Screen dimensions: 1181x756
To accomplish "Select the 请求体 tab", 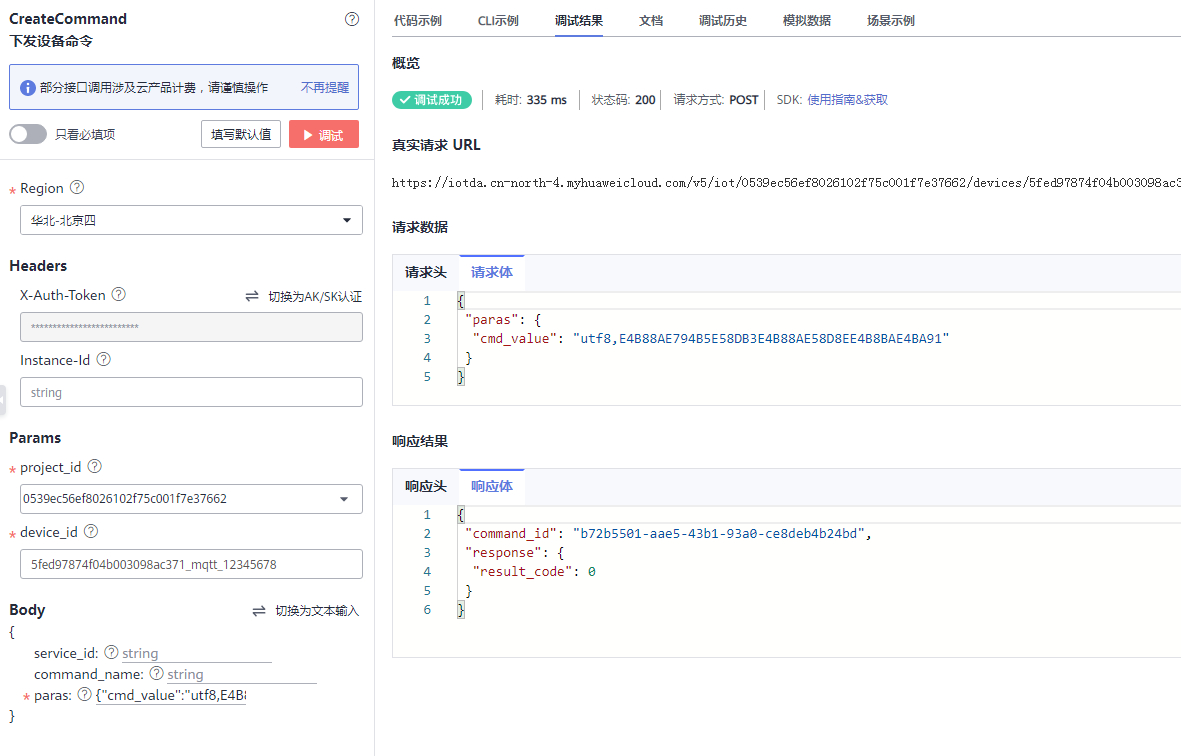I will [492, 273].
